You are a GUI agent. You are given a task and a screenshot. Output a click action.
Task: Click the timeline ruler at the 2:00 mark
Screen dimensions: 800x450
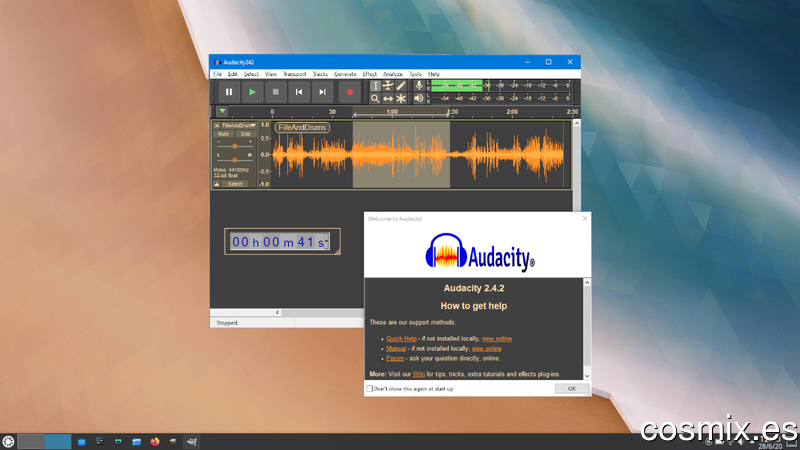coord(512,112)
